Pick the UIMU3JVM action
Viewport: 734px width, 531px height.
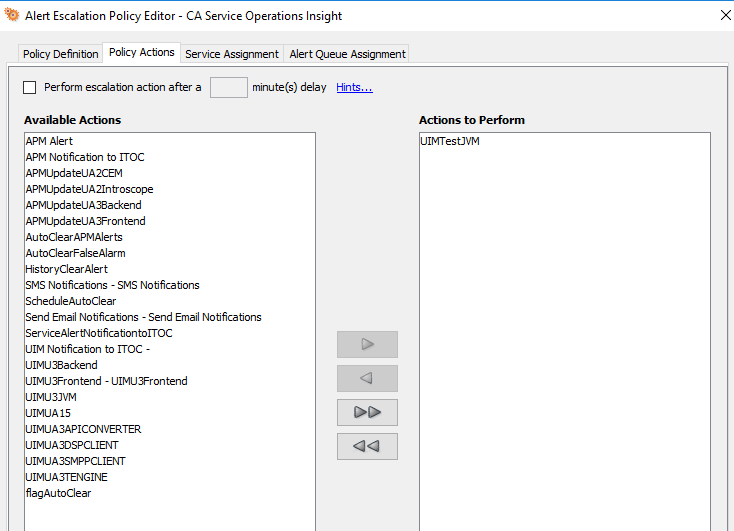[169, 397]
